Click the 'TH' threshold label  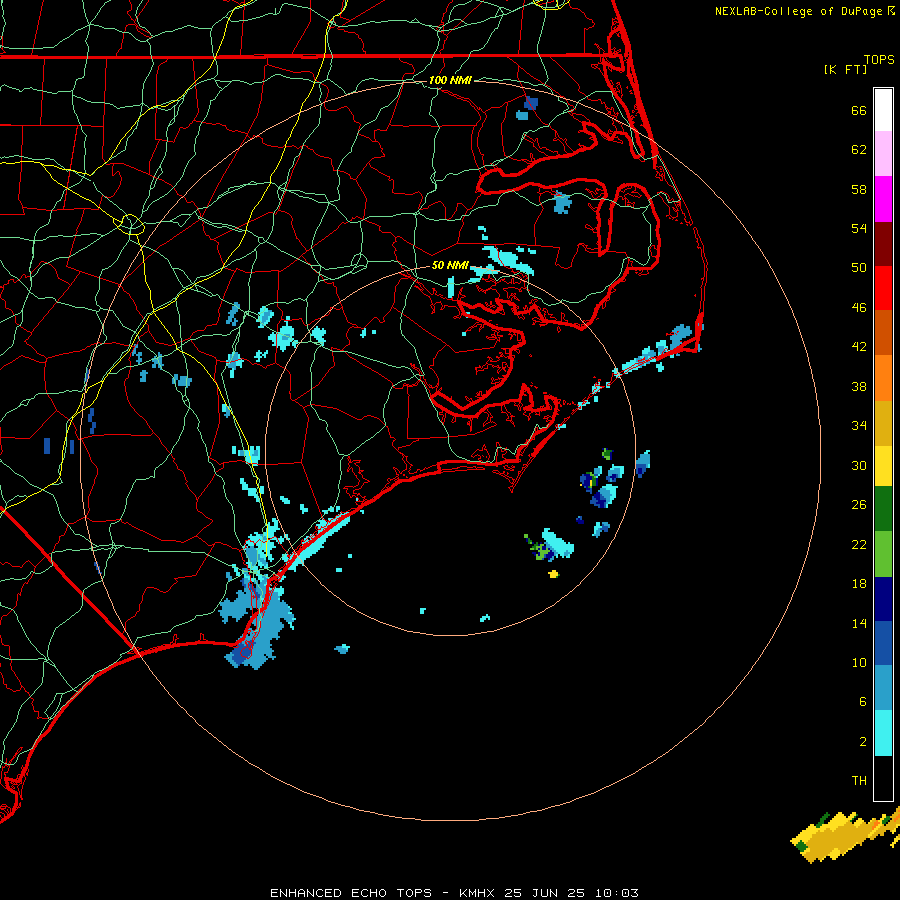click(859, 781)
